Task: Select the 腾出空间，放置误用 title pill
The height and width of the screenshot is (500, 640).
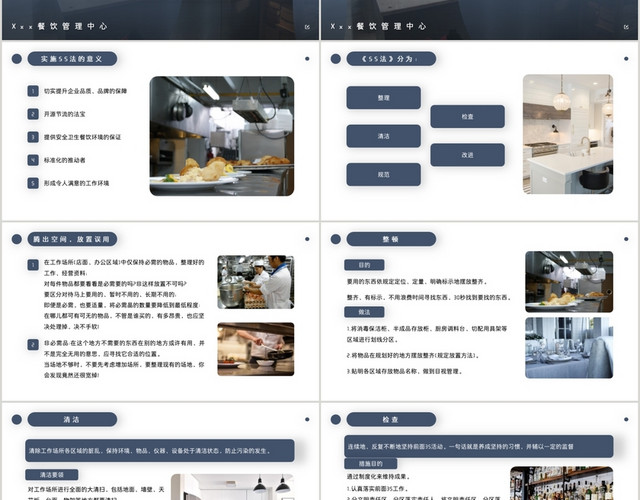Action: pyautogui.click(x=72, y=239)
